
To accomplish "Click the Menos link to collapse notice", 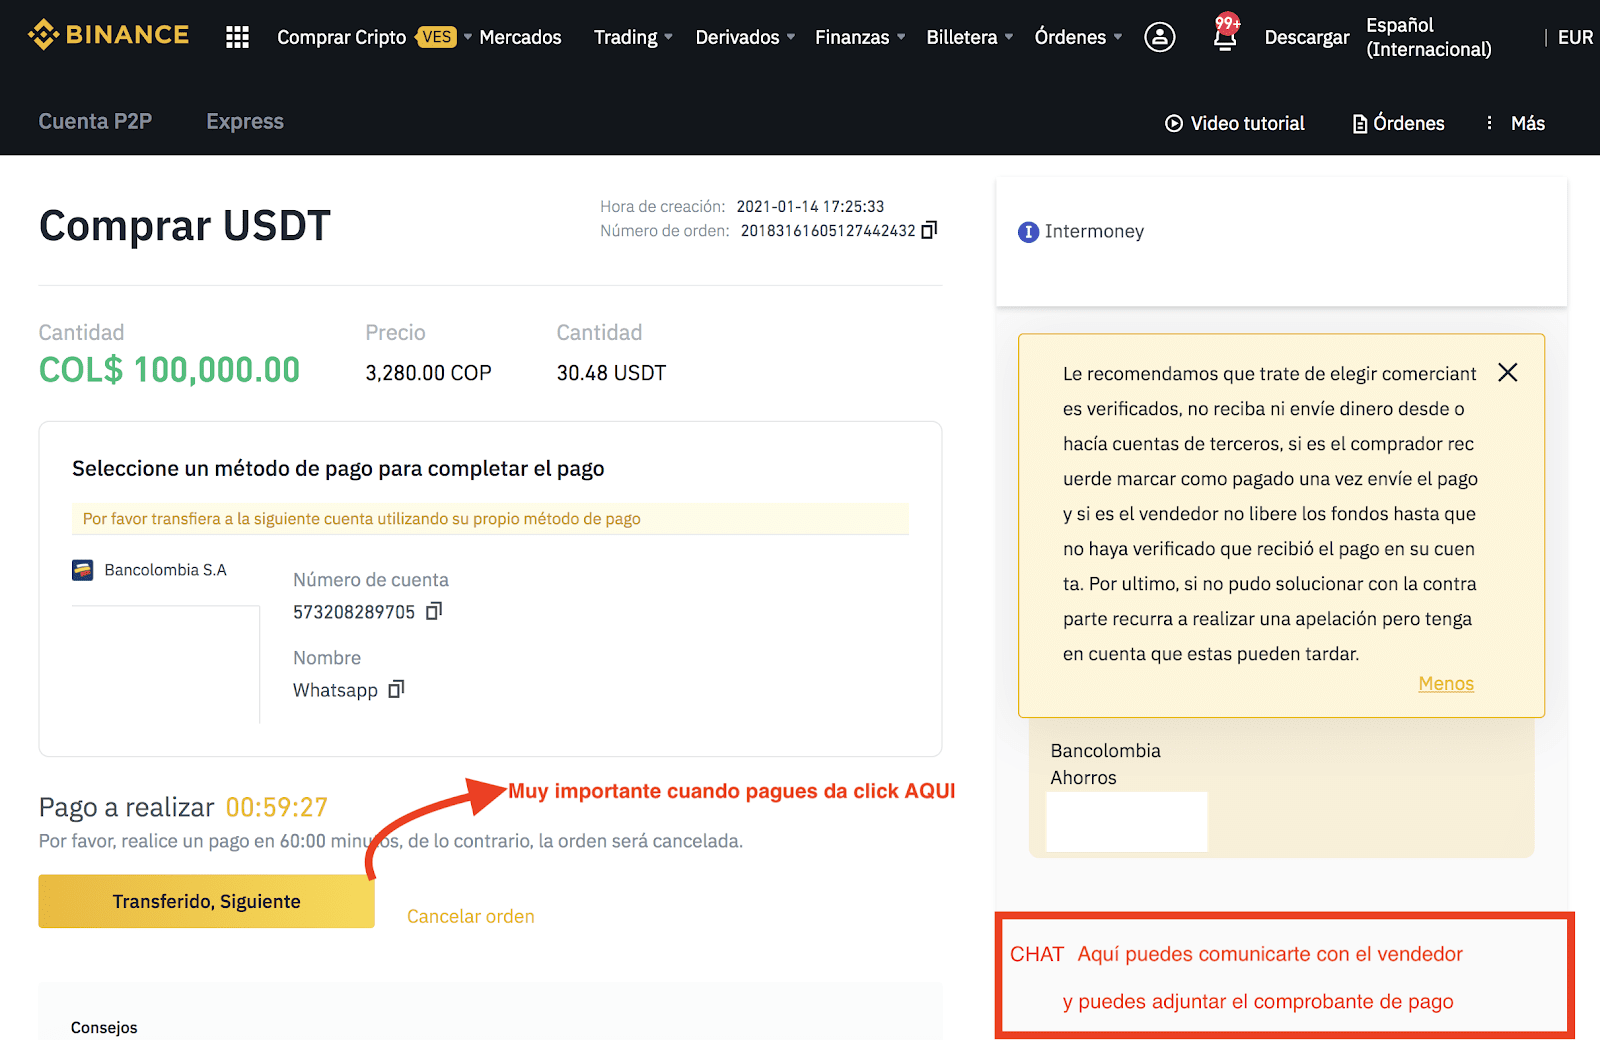I will point(1446,684).
